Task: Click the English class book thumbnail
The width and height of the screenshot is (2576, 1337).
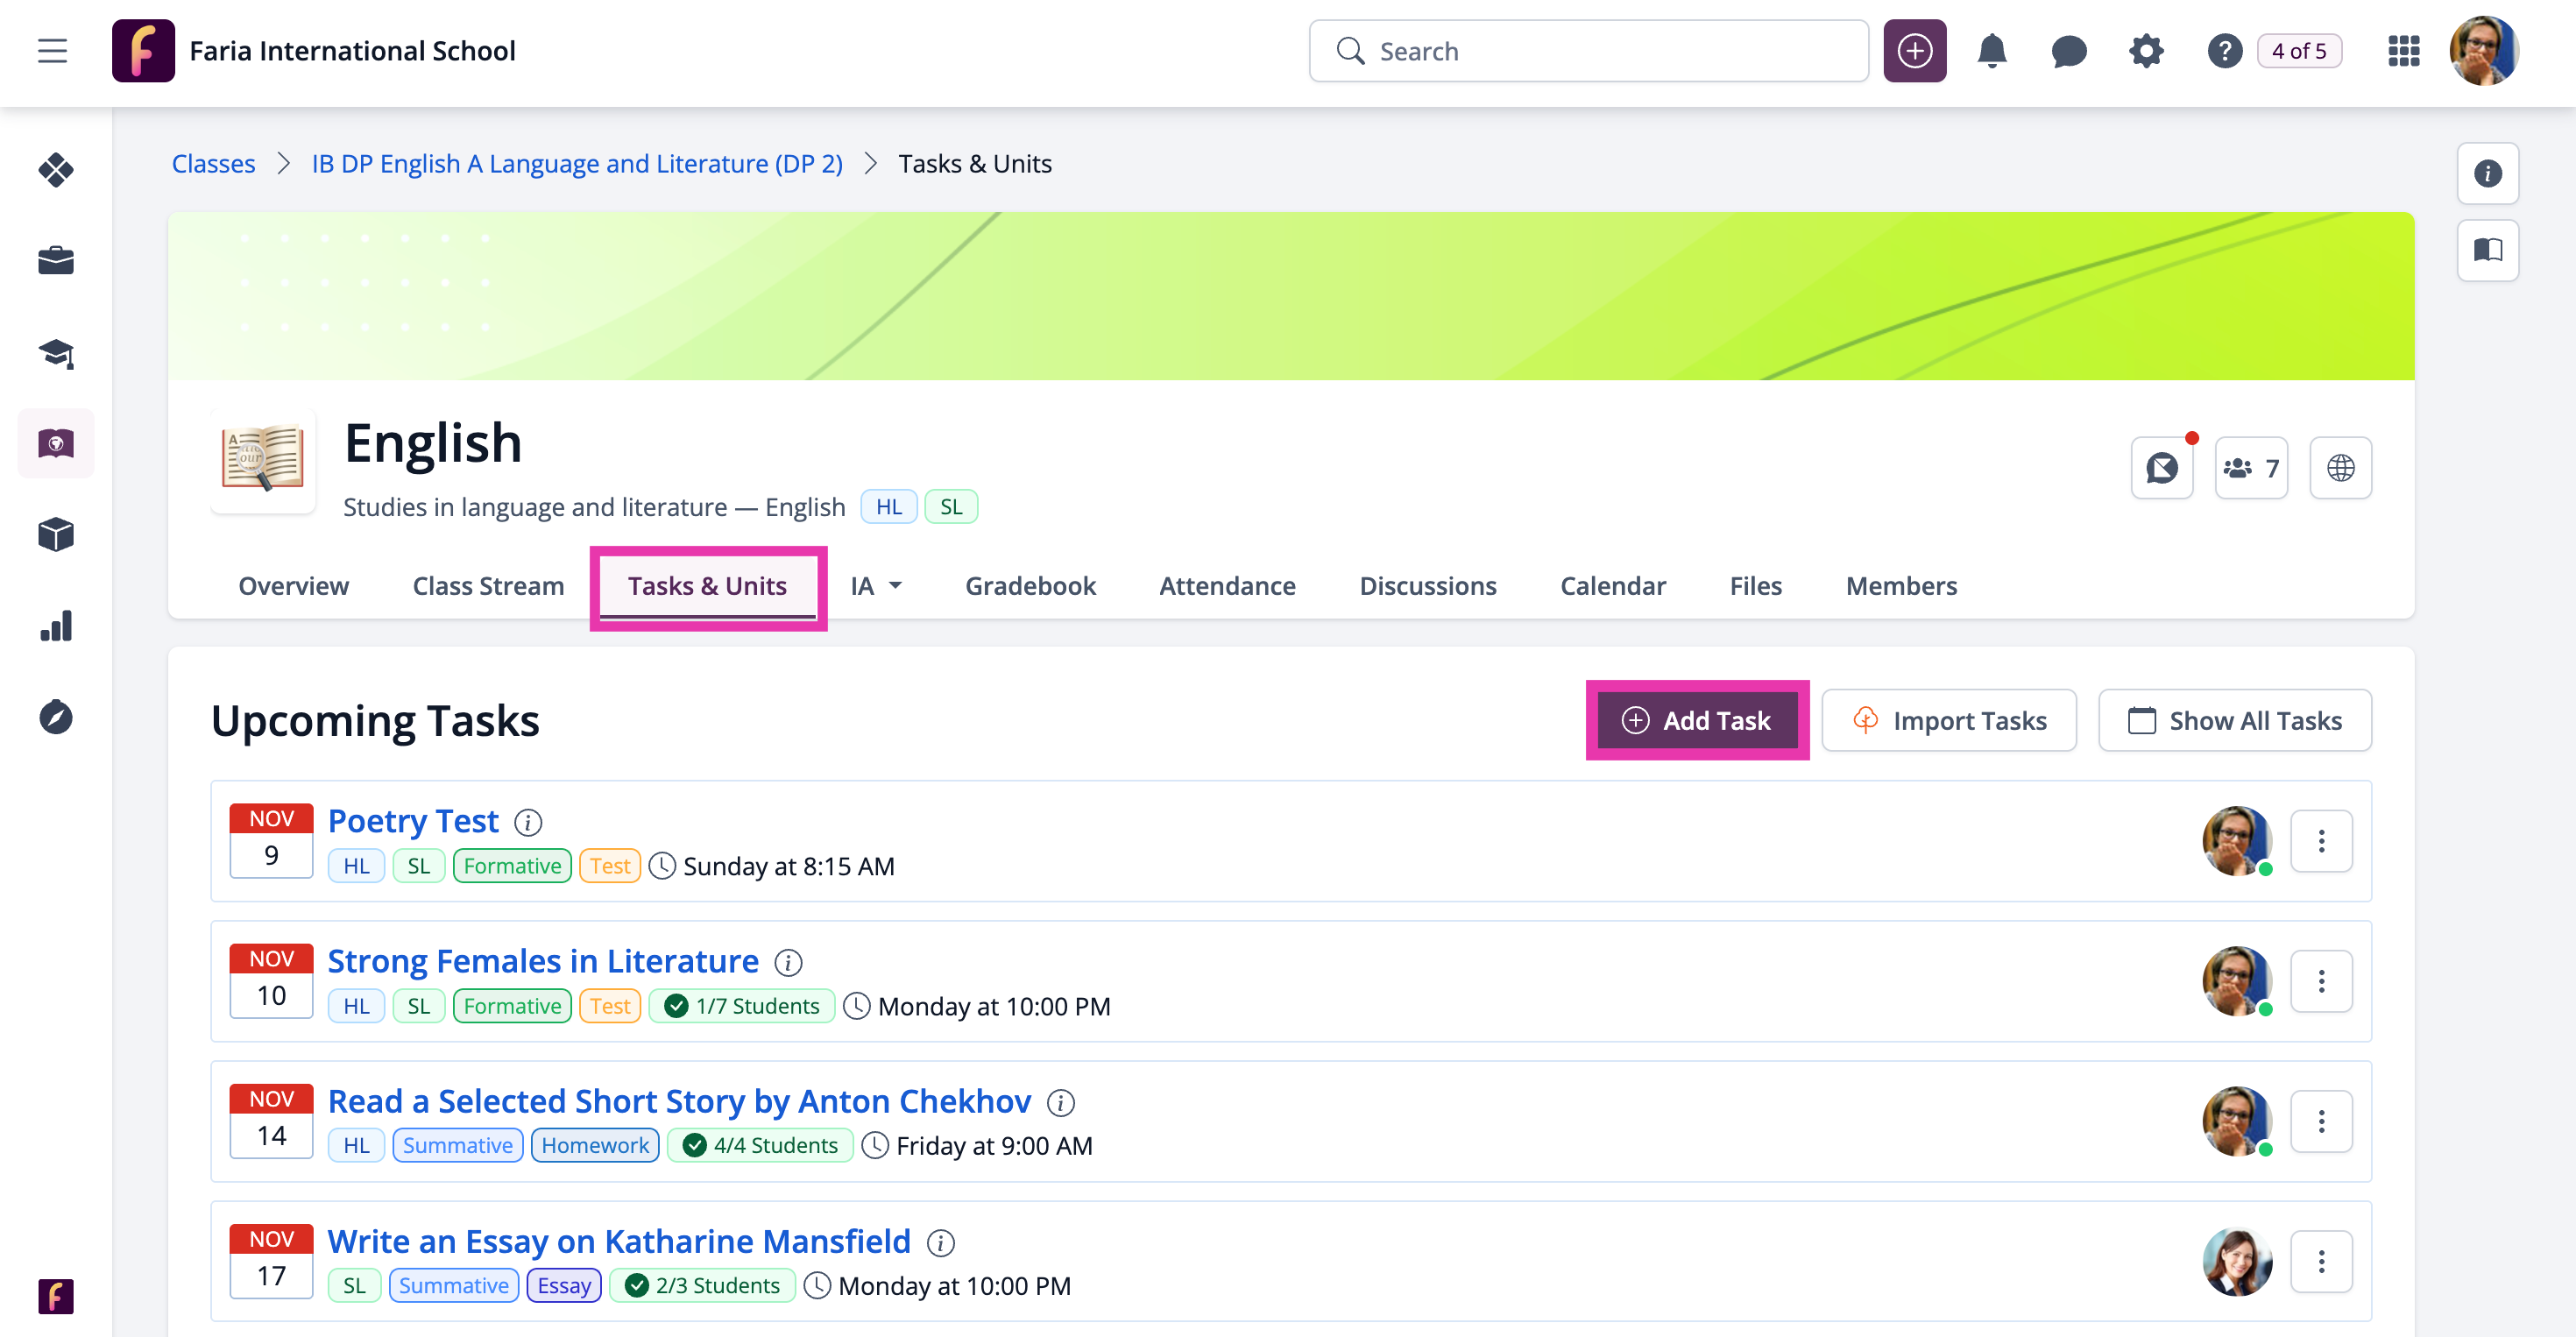Action: point(263,460)
